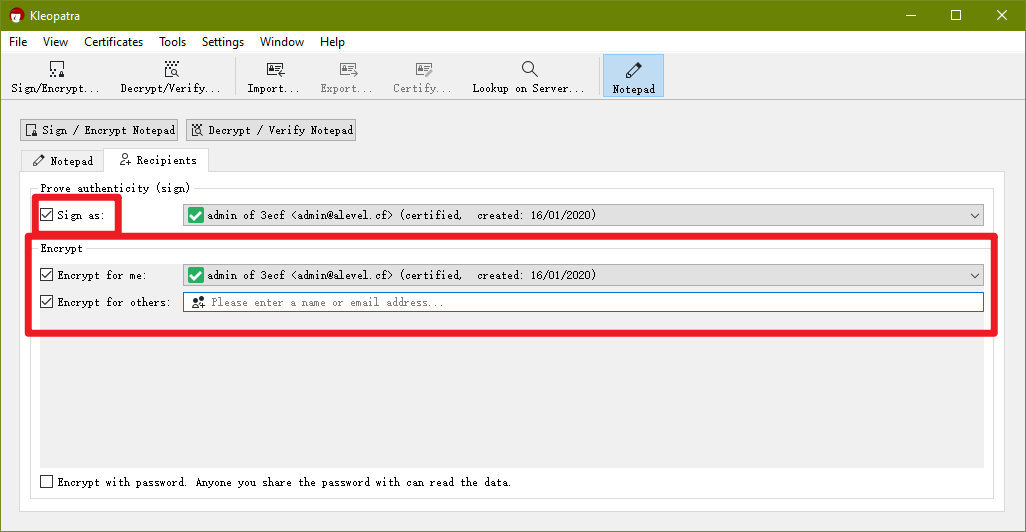This screenshot has height=532, width=1026.
Task: Open the Window menu
Action: coord(282,42)
